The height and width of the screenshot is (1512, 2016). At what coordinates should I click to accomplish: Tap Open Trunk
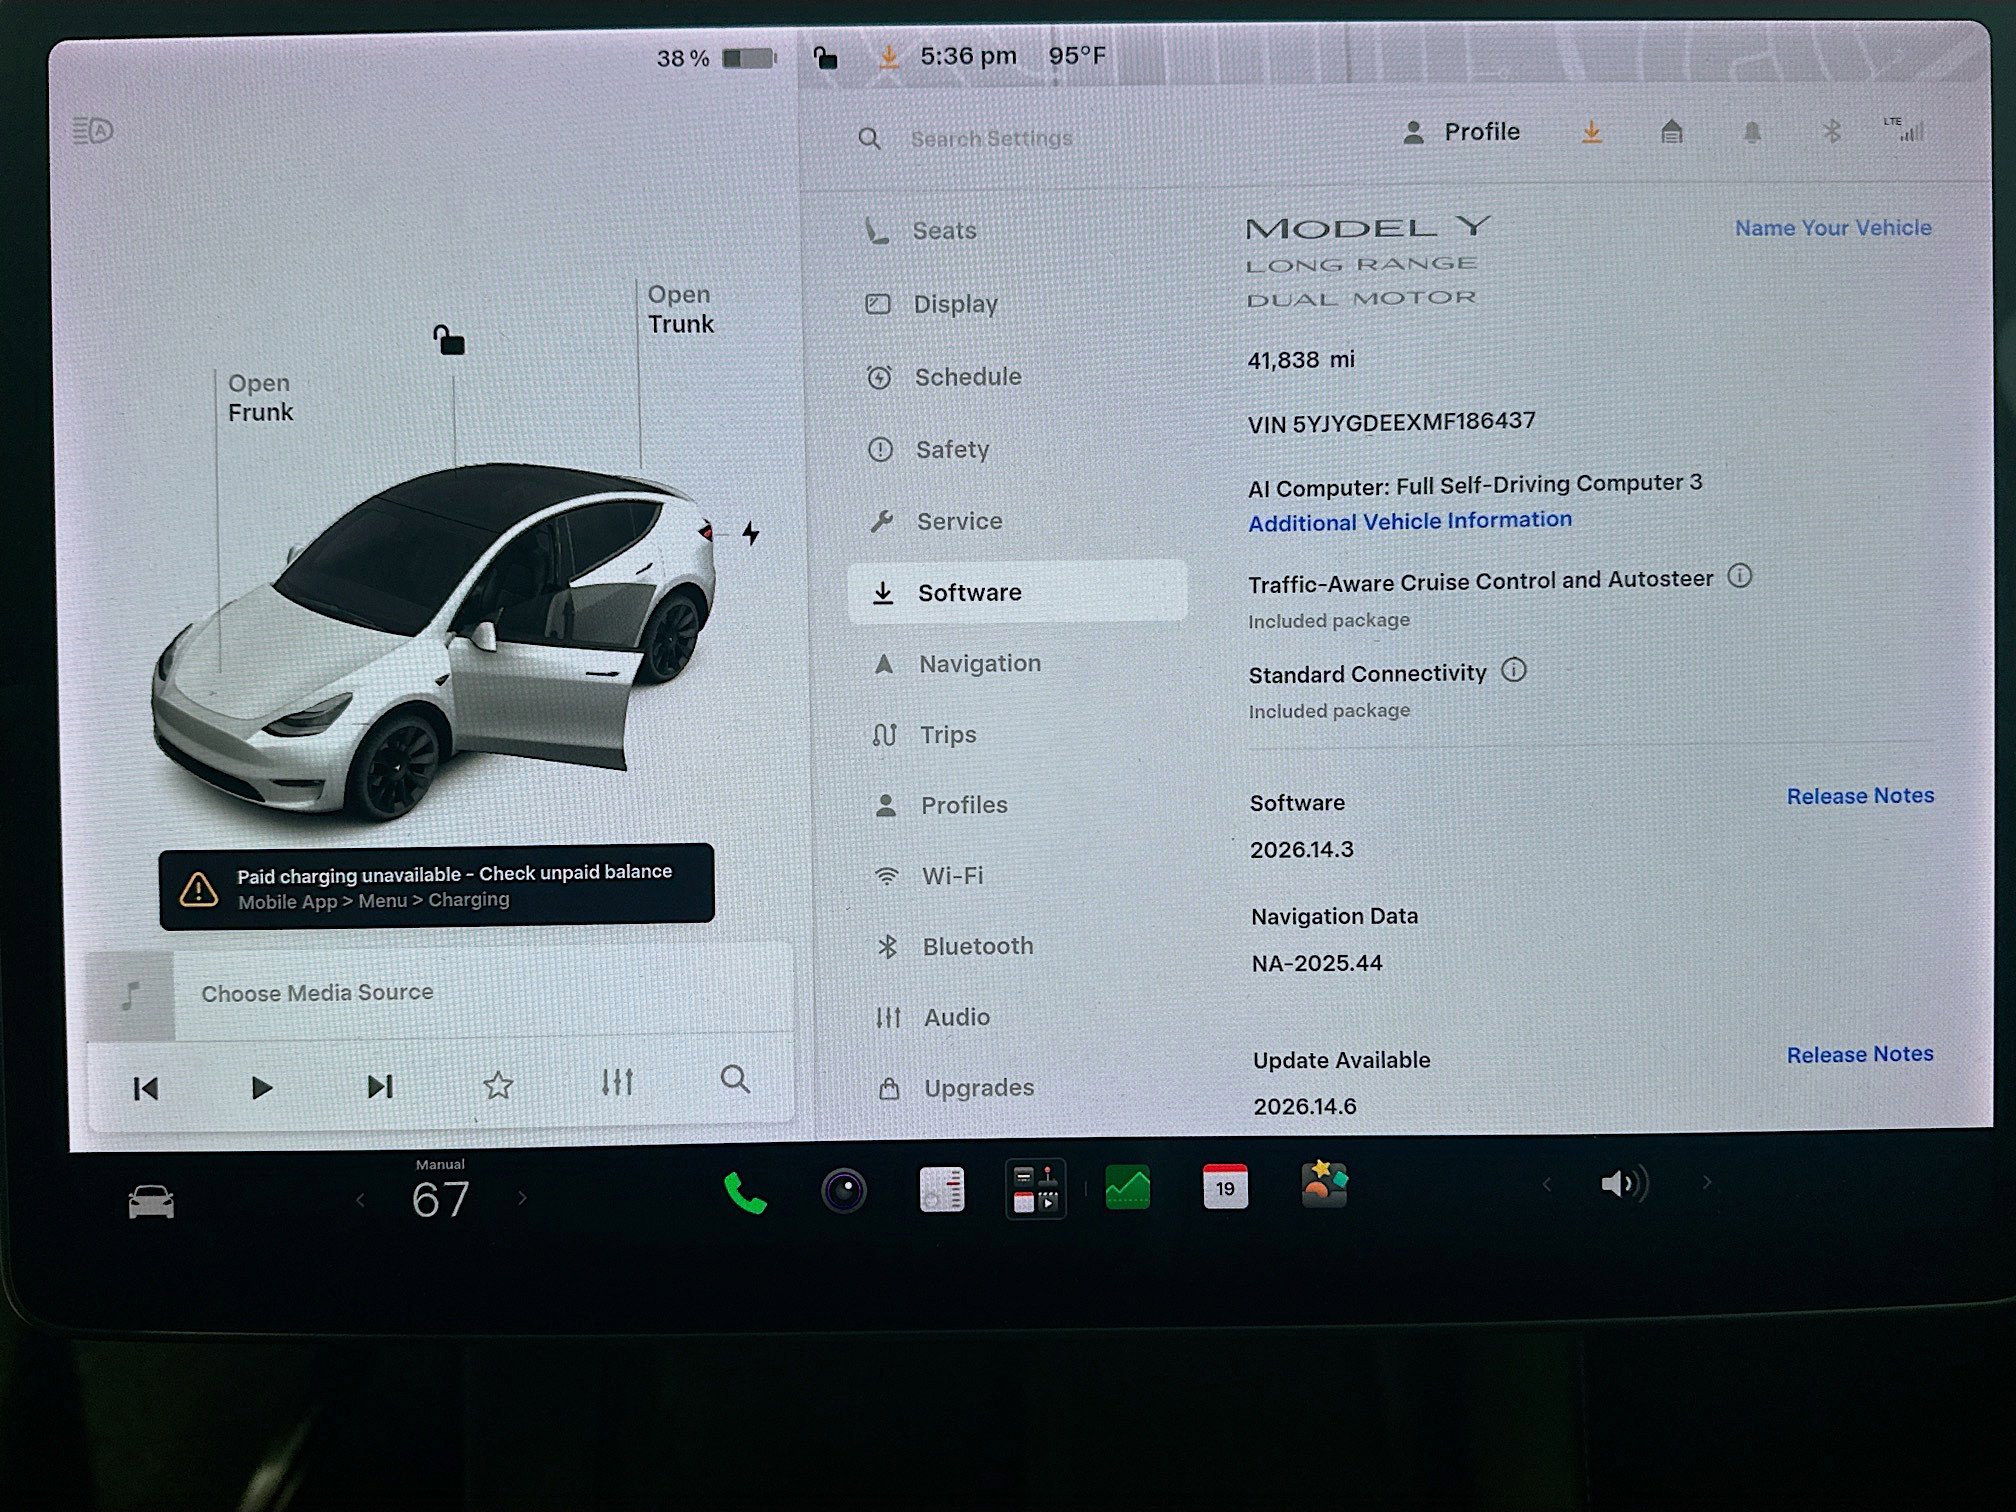tap(680, 310)
